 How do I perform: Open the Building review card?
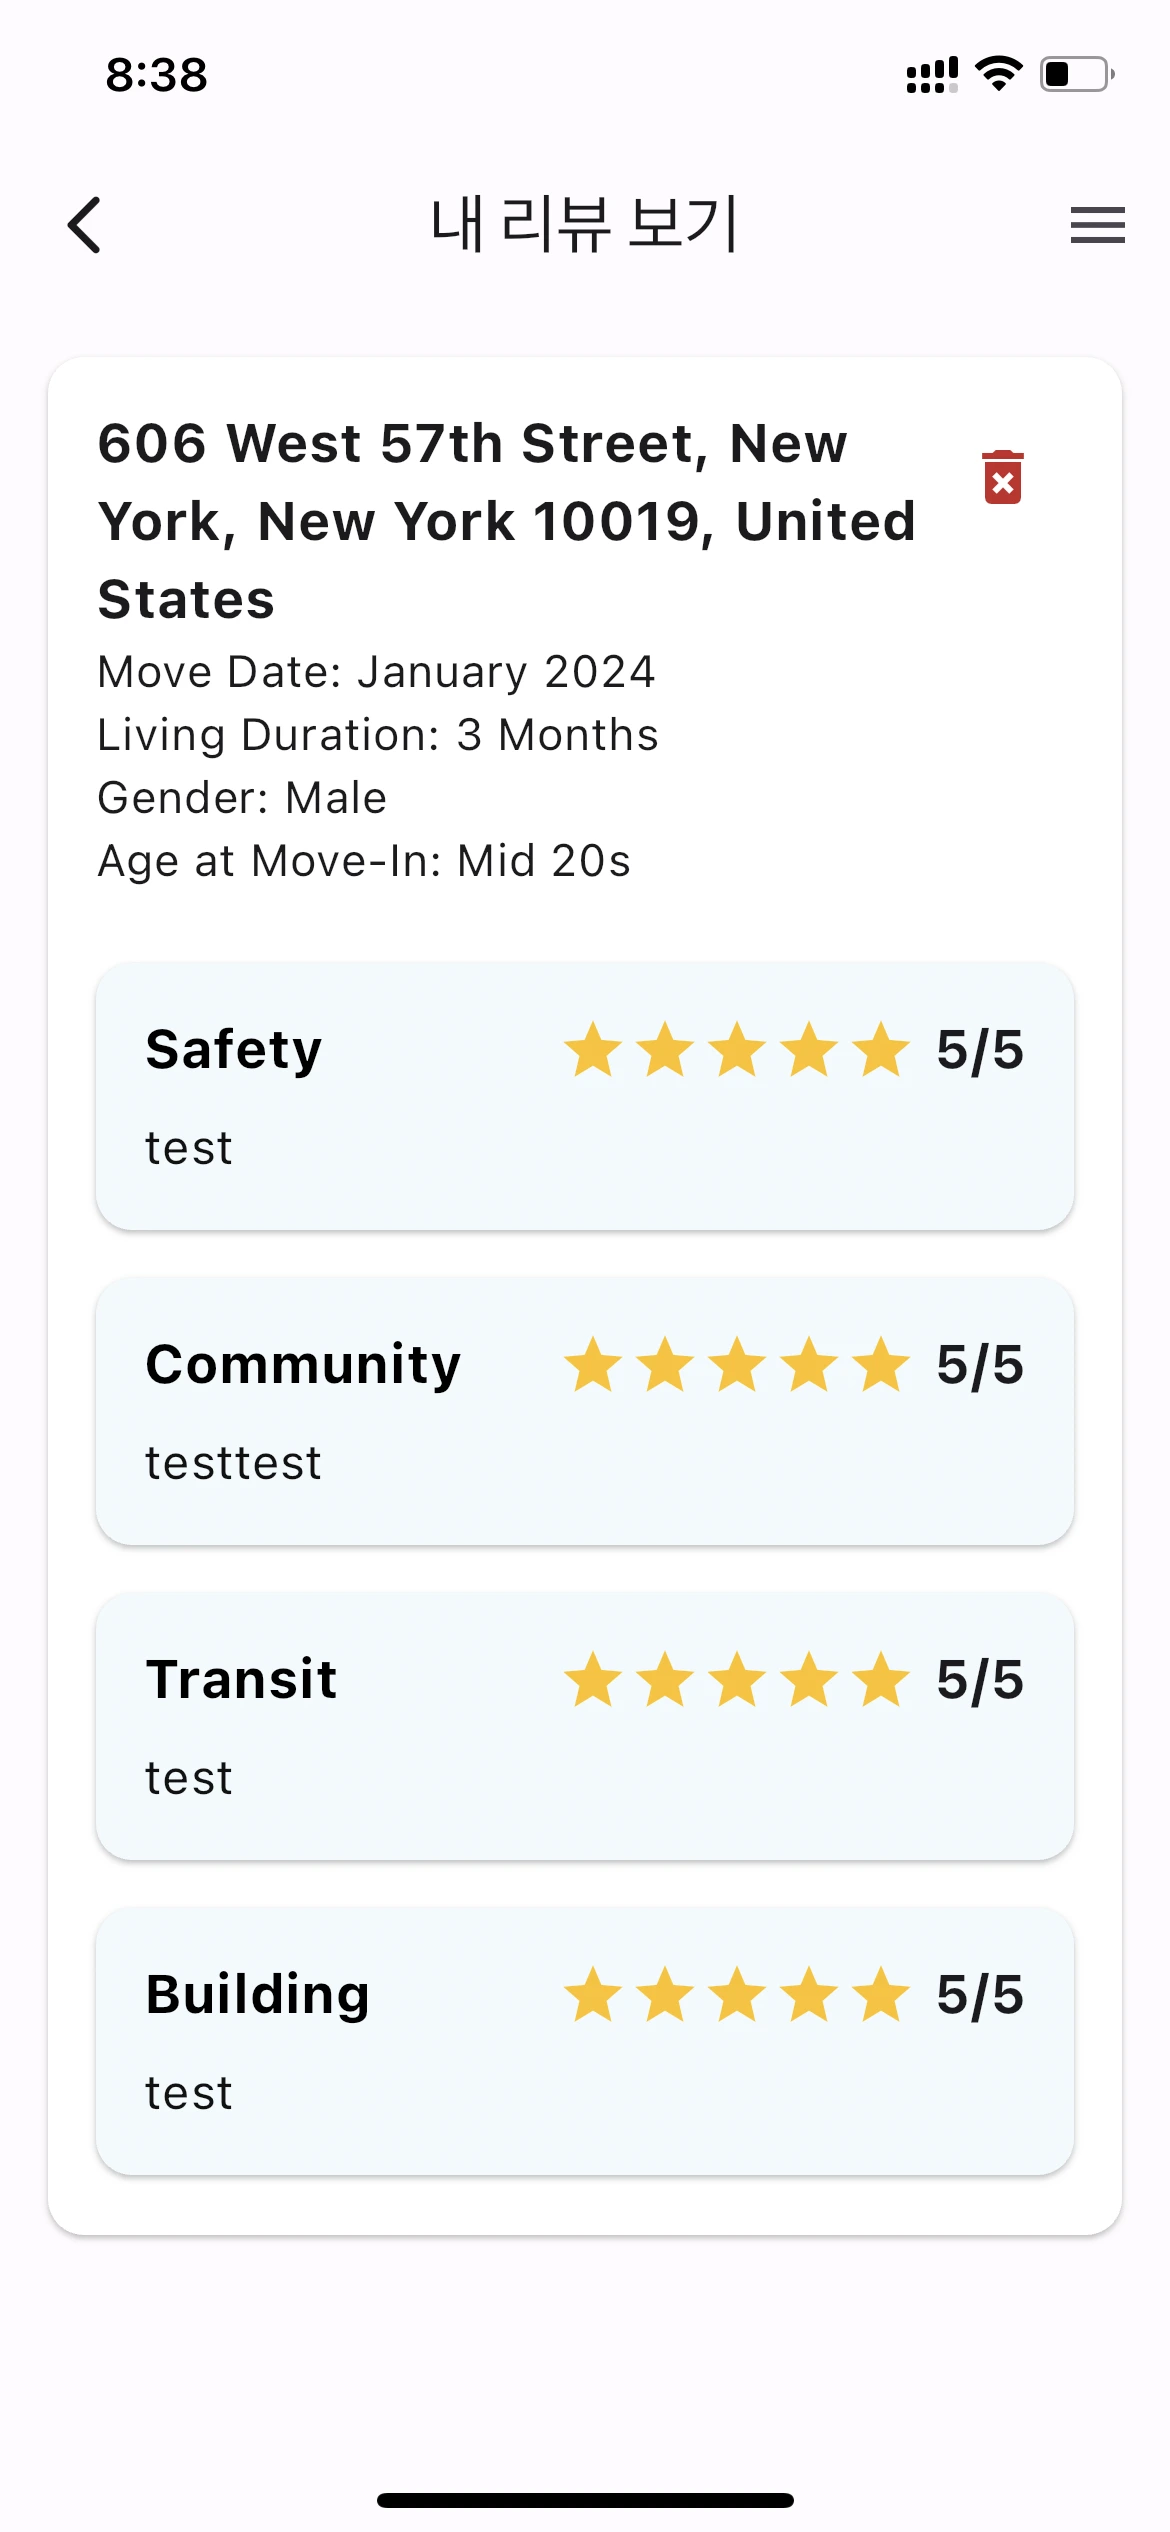(x=585, y=2041)
